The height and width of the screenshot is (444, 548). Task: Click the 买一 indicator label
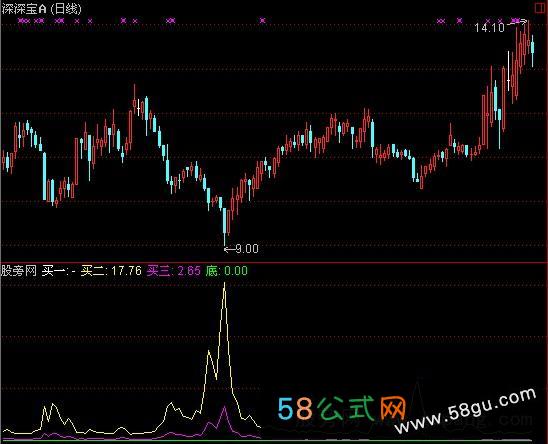(59, 271)
